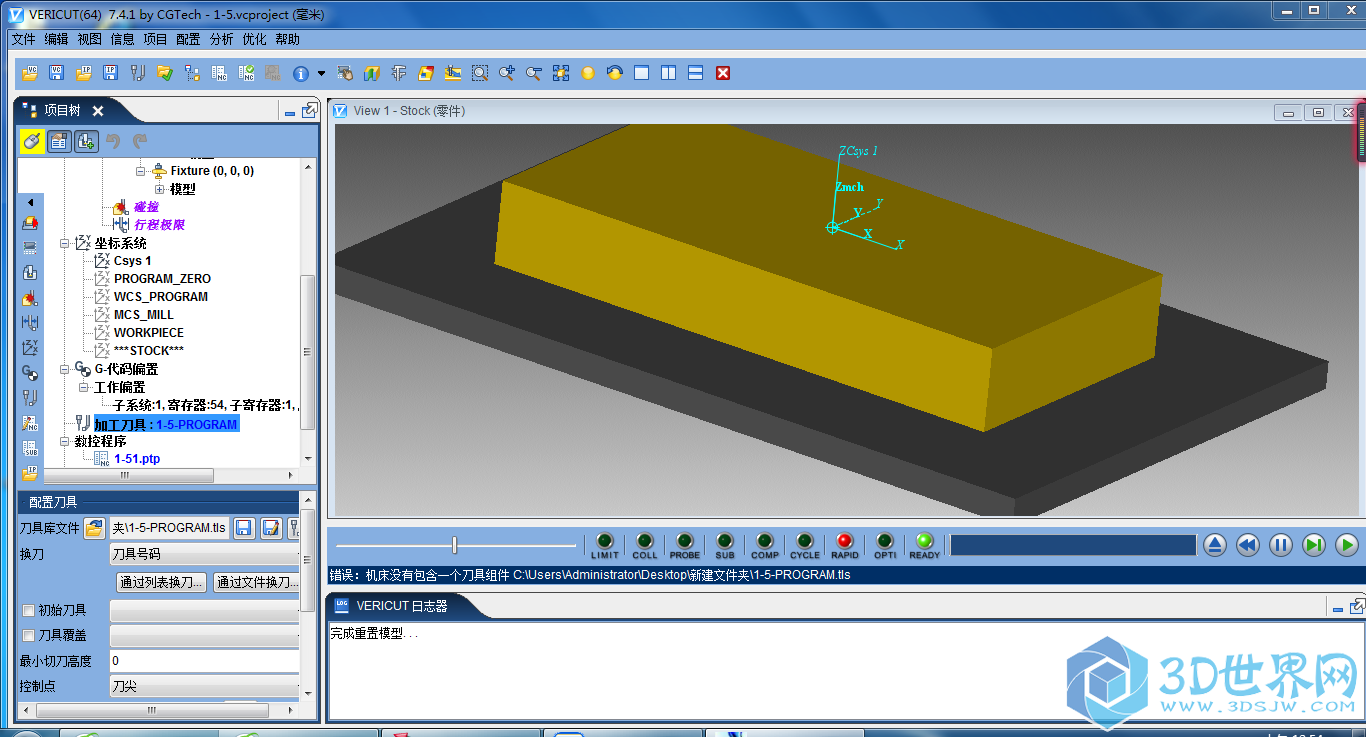
Task: Open the 分析 menu
Action: click(x=221, y=40)
